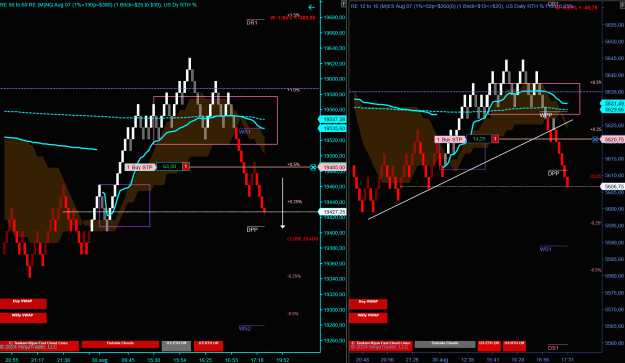The image size is (625, 363).
Task: Click the 5631,49 cyan price marker
Action: (613, 103)
